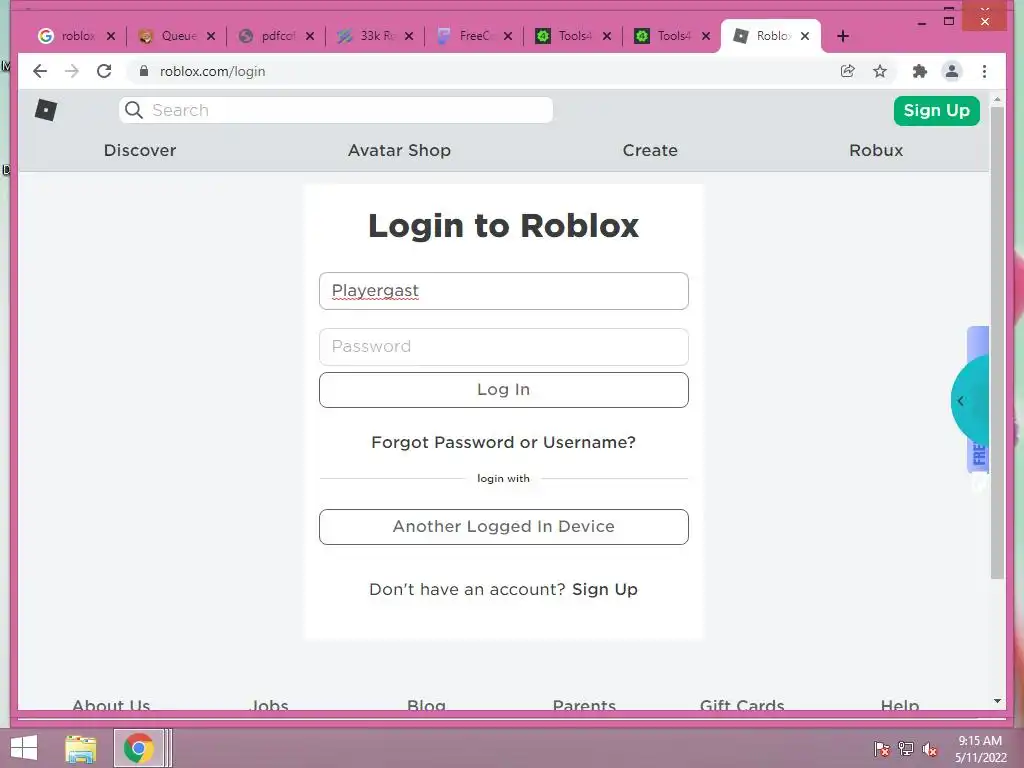Click the taskbar clock
Image resolution: width=1024 pixels, height=768 pixels.
pyautogui.click(x=980, y=749)
